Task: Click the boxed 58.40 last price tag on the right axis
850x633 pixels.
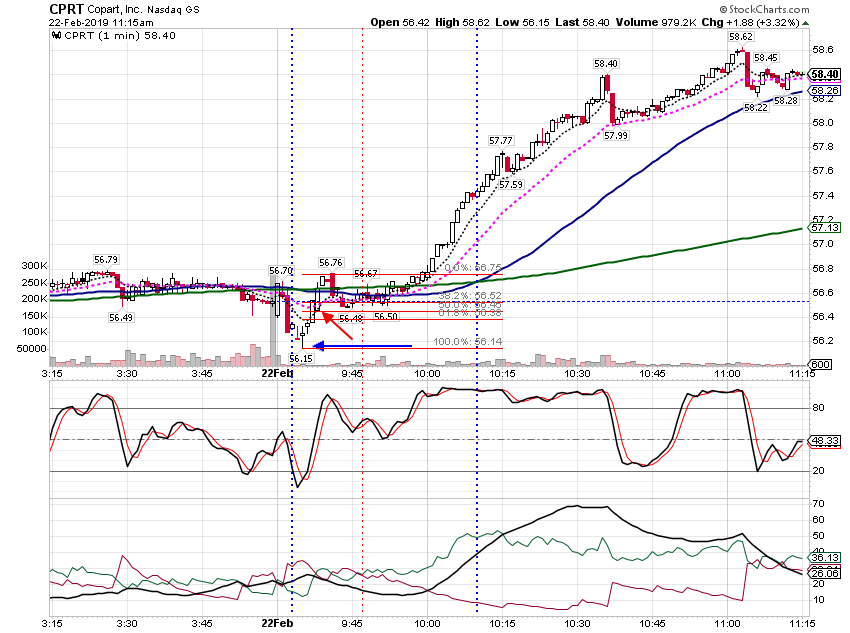Action: coord(825,74)
